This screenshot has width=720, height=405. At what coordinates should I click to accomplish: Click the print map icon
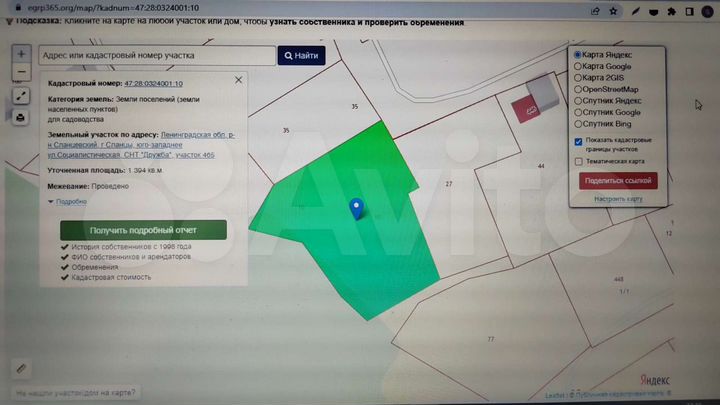21,117
